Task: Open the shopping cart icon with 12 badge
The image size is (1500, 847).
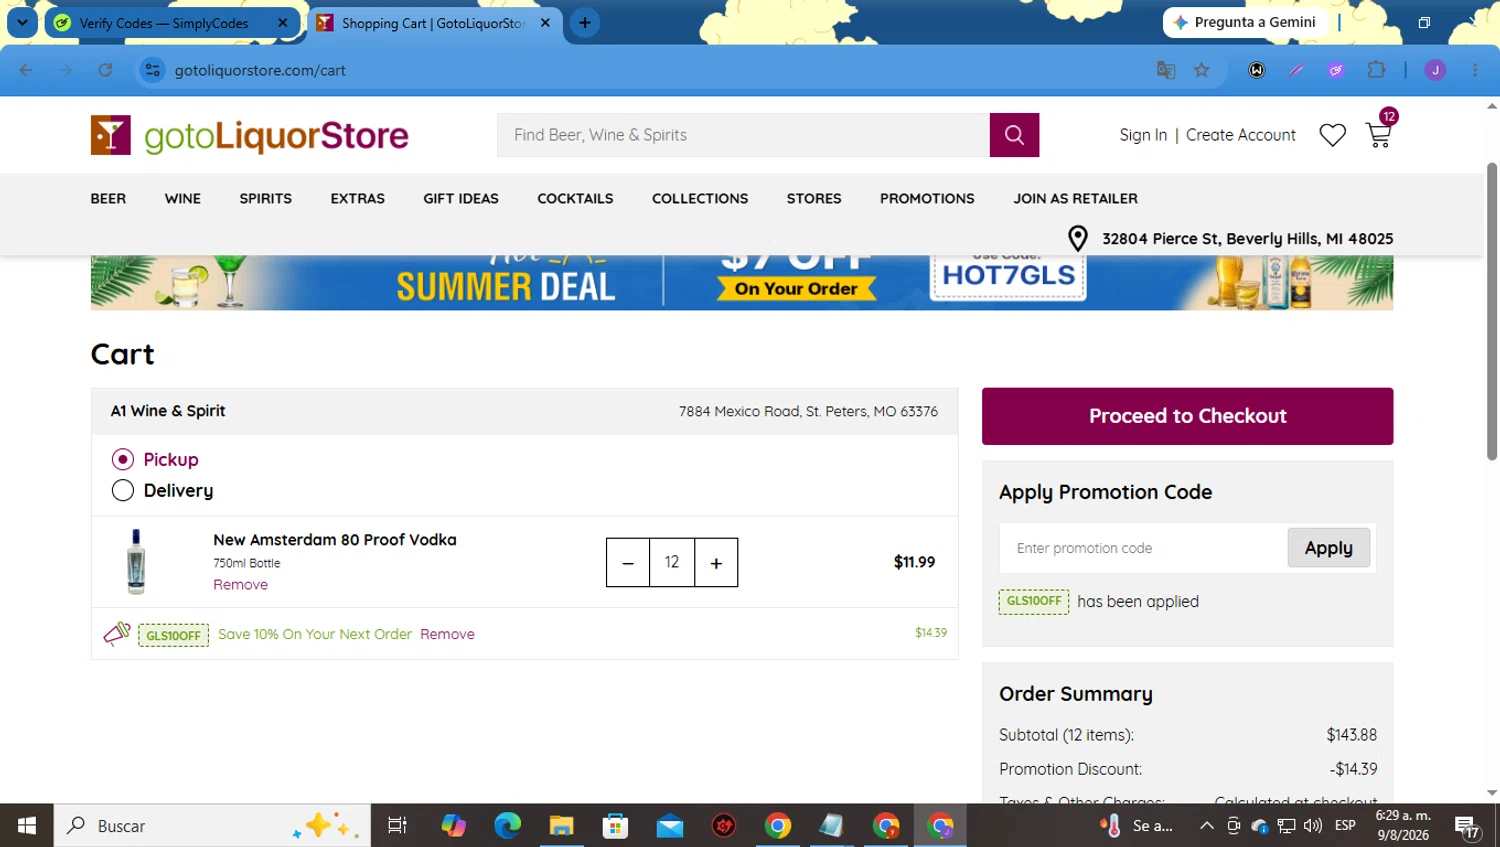Action: coord(1379,132)
